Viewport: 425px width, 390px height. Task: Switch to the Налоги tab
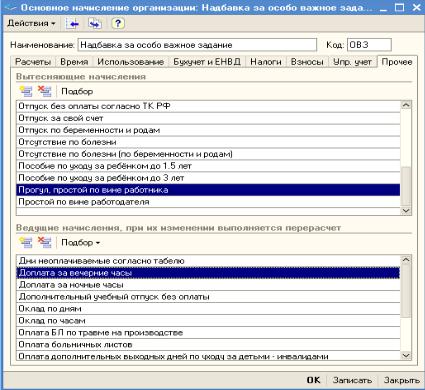click(x=266, y=62)
